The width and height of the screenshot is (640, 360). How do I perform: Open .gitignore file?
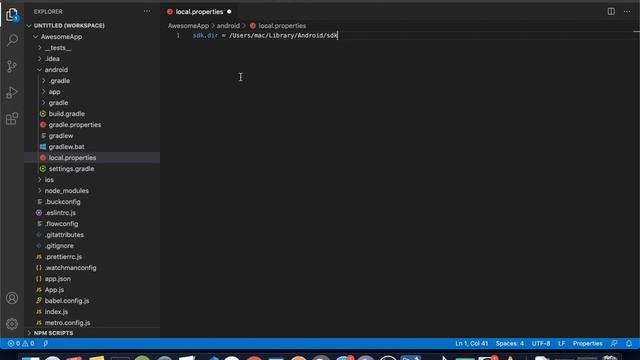click(x=59, y=246)
